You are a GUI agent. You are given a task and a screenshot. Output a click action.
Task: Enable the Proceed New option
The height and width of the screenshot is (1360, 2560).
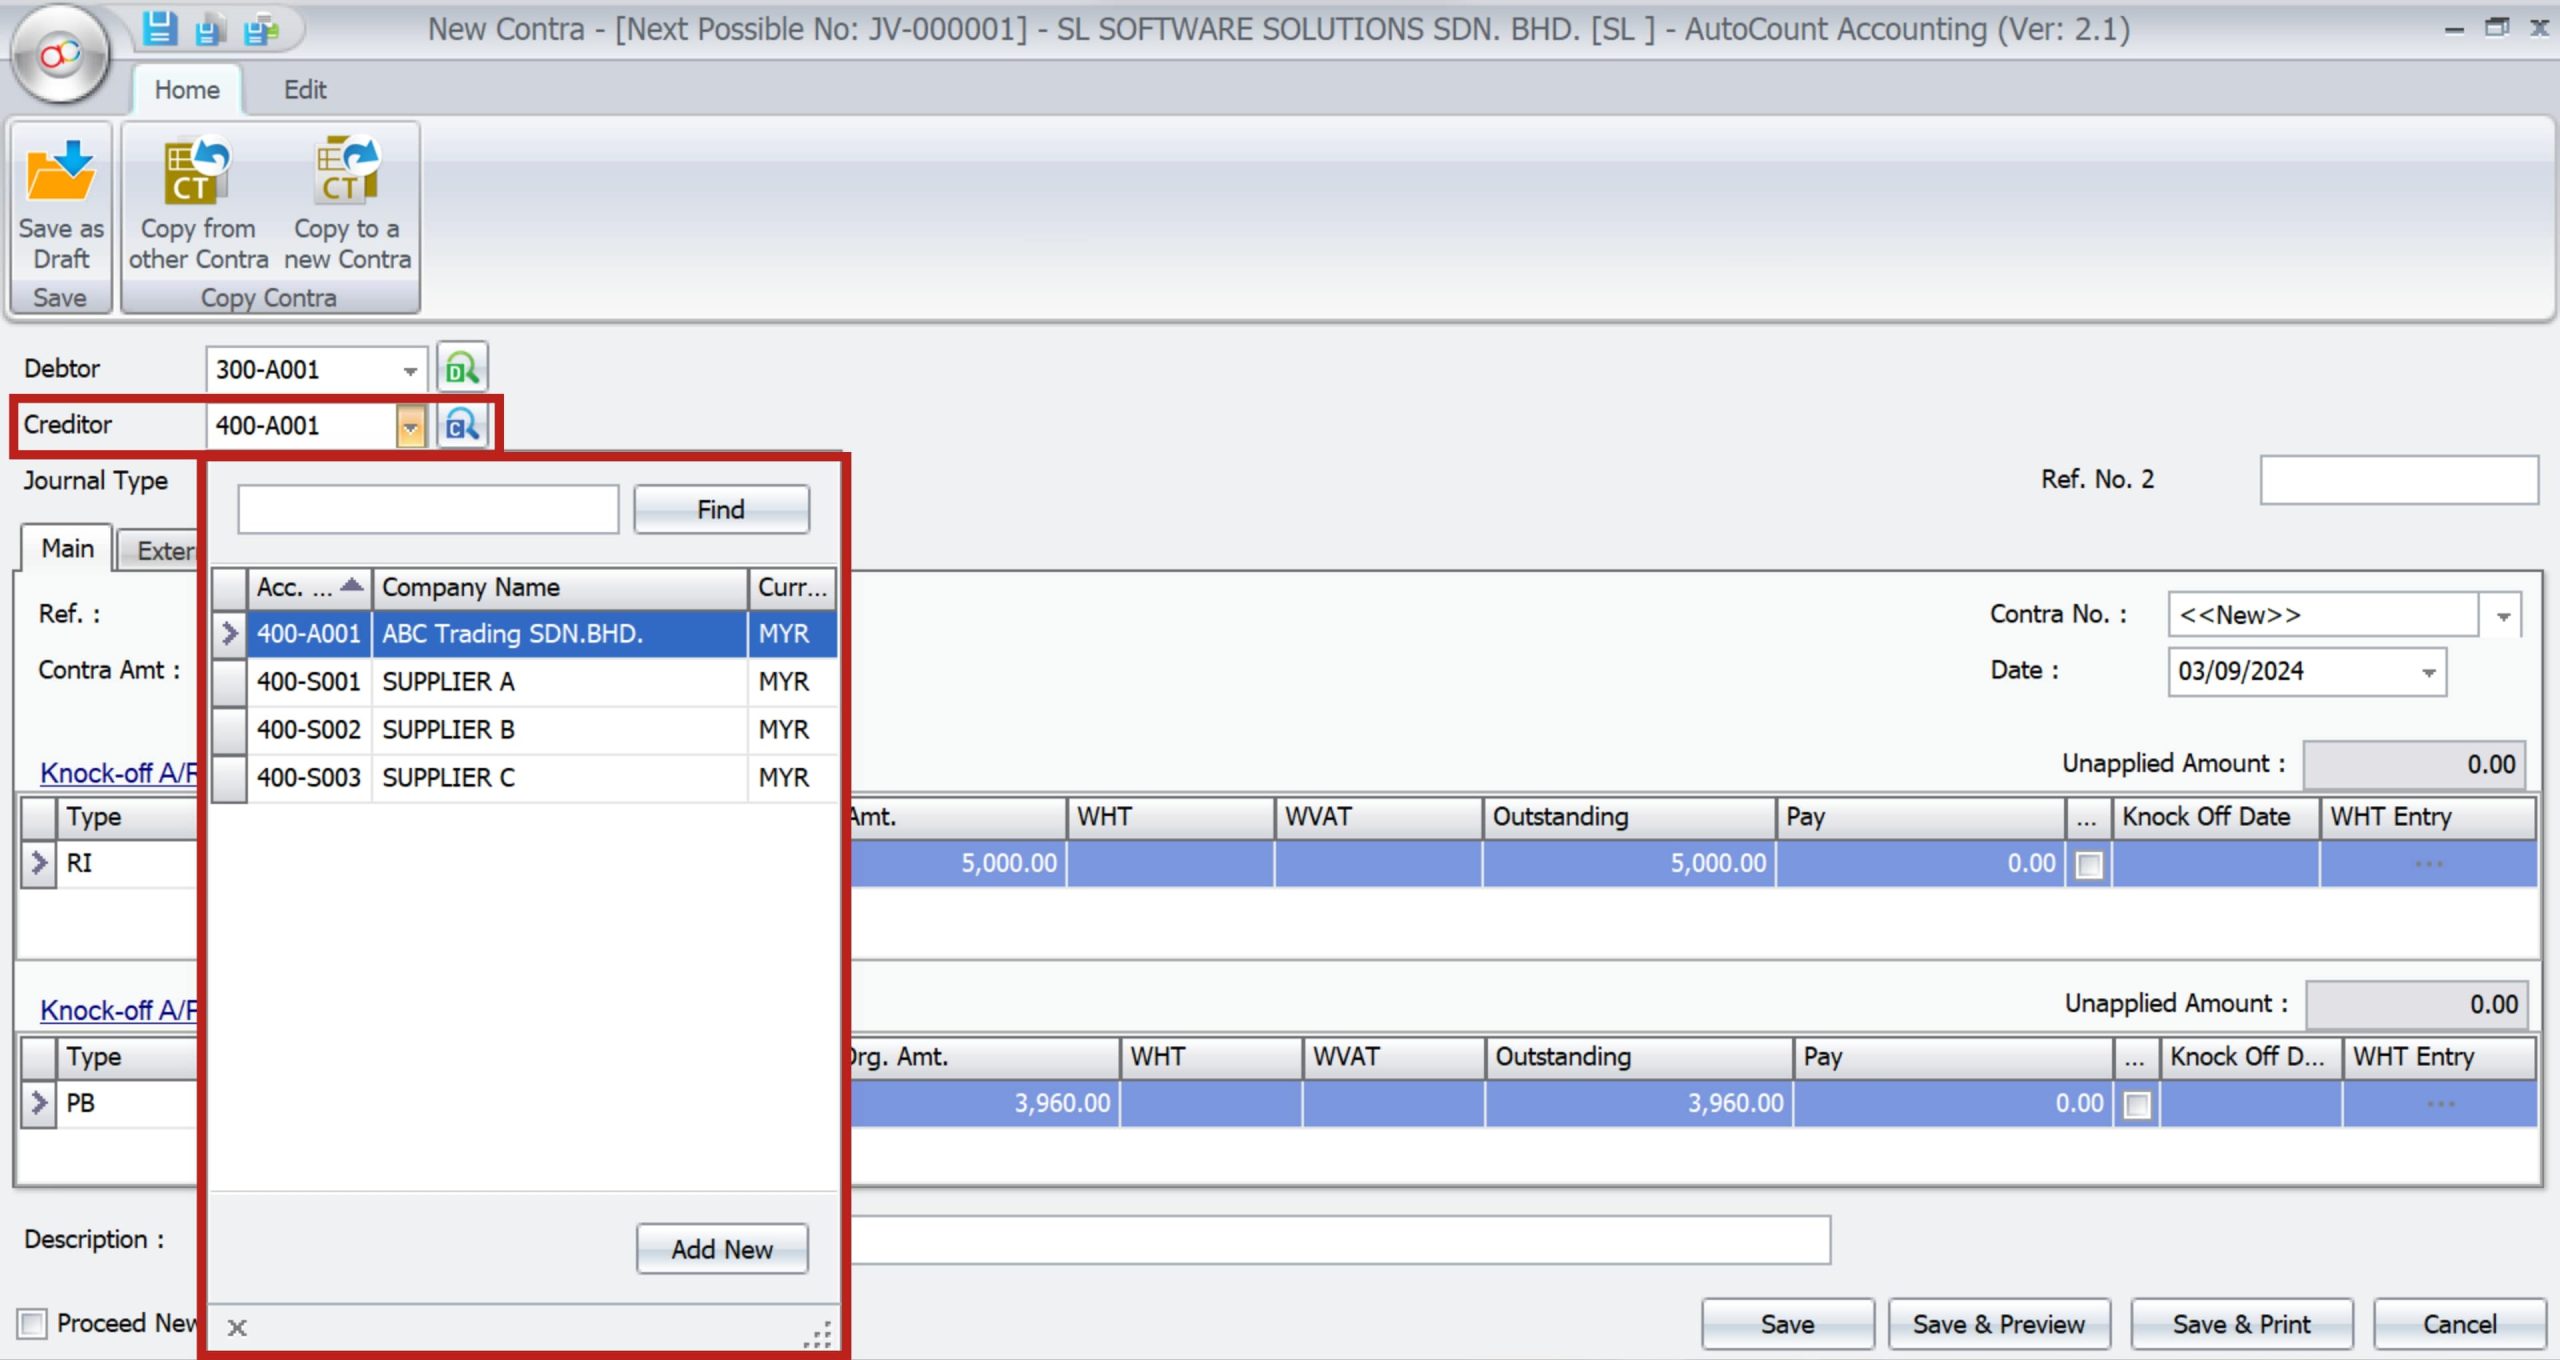click(x=33, y=1323)
